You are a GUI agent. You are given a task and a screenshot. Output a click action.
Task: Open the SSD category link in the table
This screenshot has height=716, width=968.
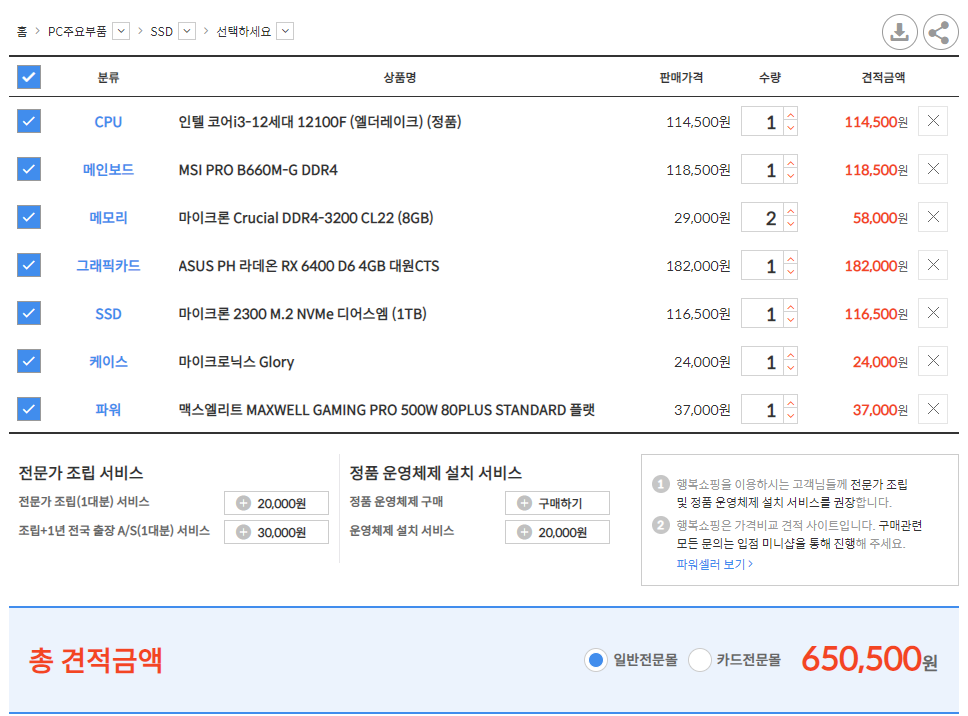[x=108, y=314]
